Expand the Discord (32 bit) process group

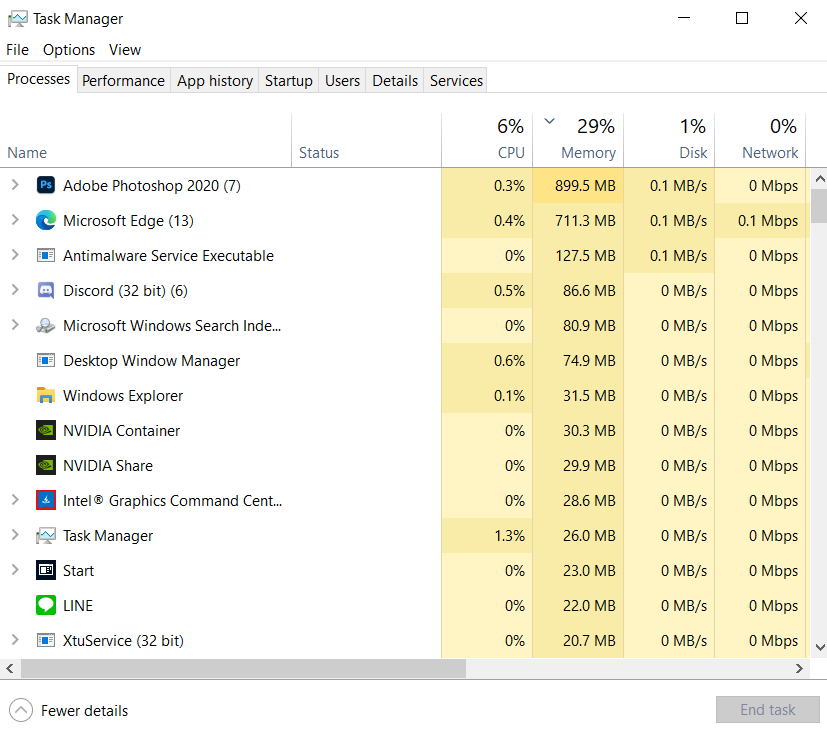click(x=15, y=290)
